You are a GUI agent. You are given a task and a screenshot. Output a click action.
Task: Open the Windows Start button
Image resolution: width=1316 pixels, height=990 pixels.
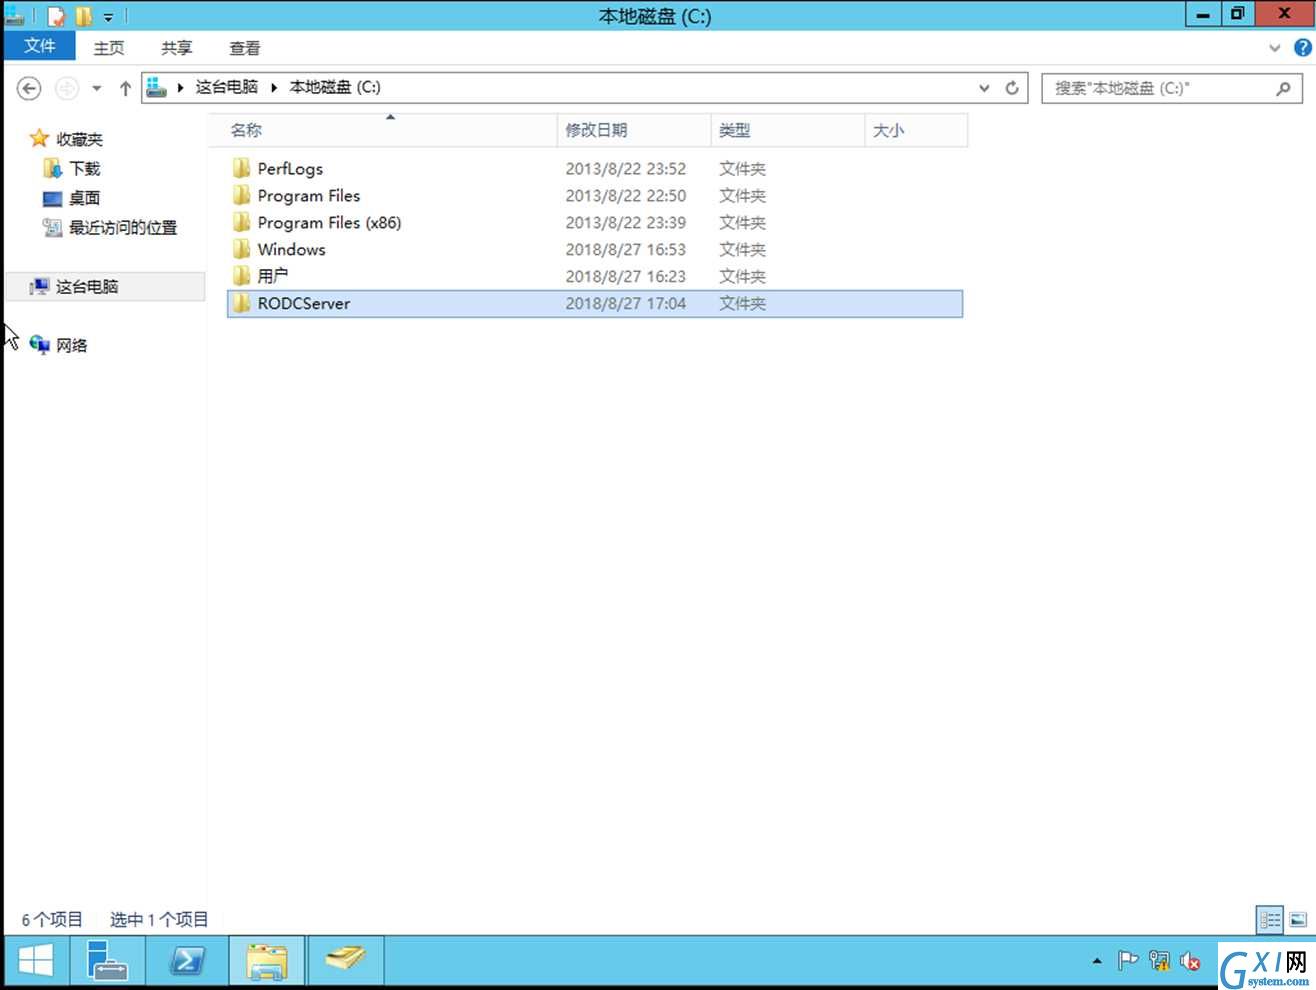pyautogui.click(x=35, y=962)
